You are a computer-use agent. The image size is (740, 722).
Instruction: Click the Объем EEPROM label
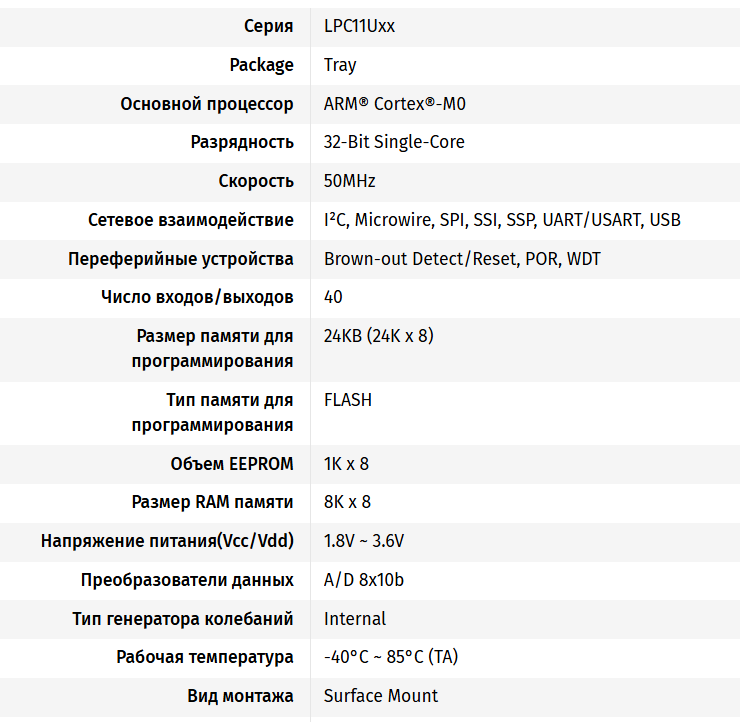coord(232,464)
